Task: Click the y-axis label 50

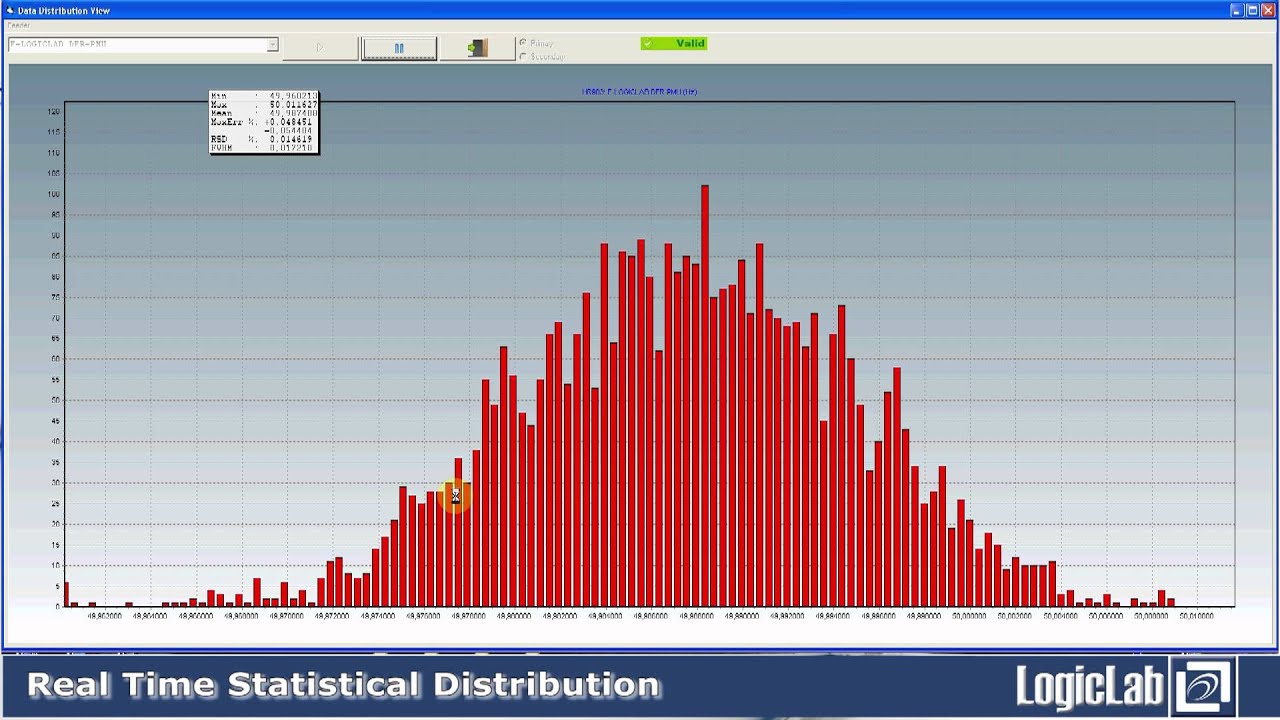Action: point(55,400)
